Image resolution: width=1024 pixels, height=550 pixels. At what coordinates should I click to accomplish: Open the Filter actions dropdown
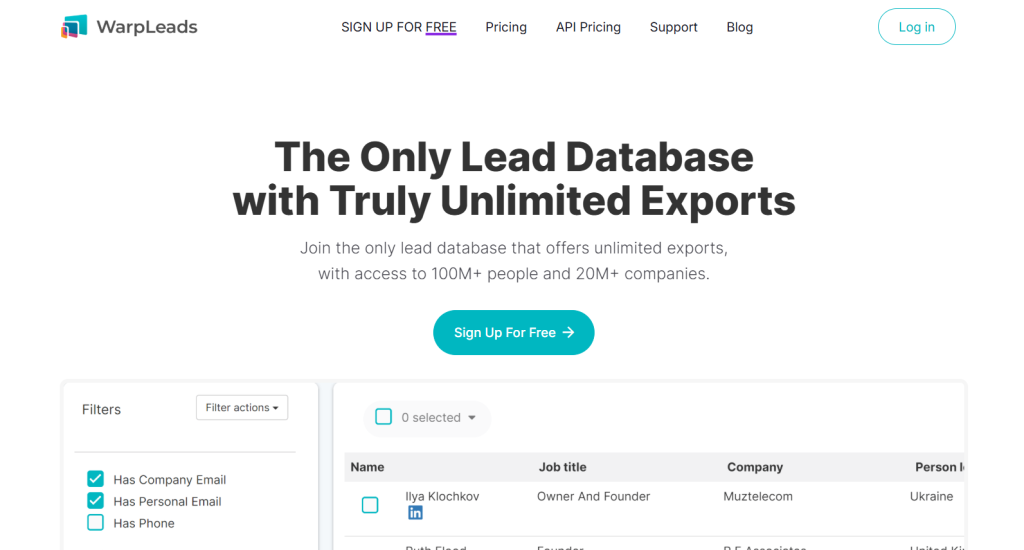242,408
